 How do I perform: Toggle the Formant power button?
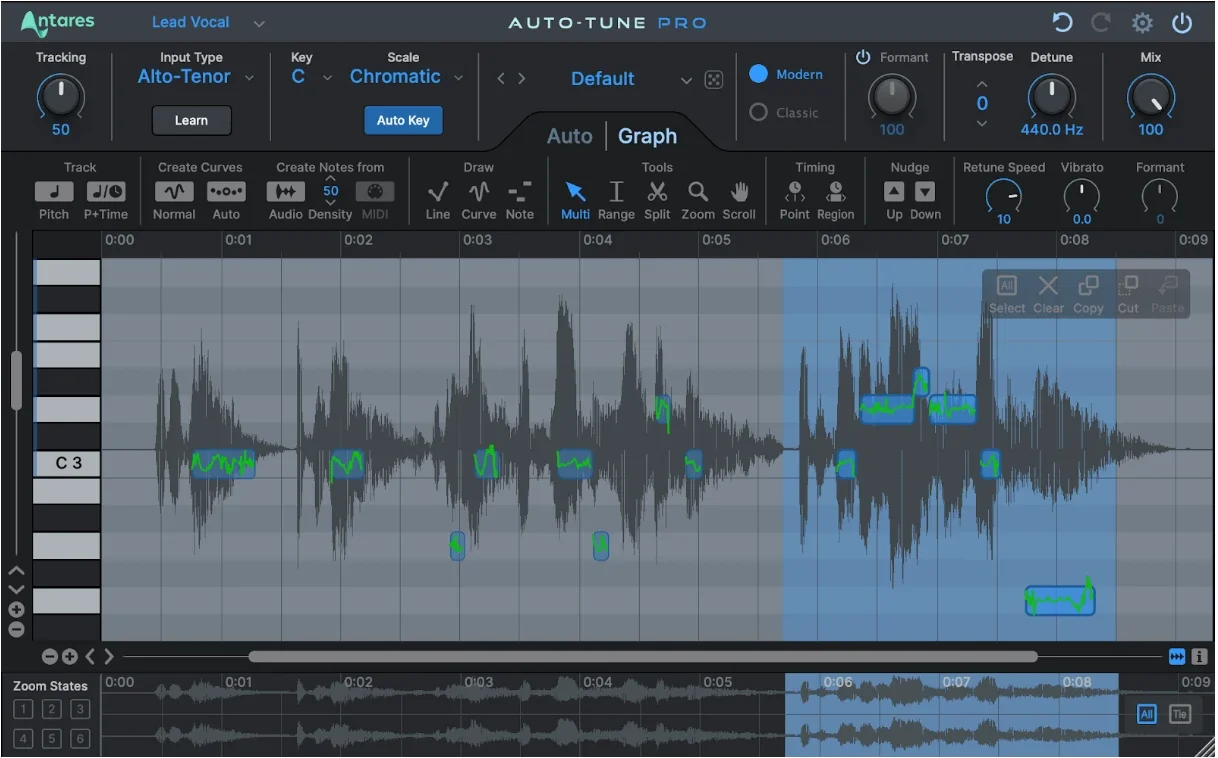click(863, 57)
